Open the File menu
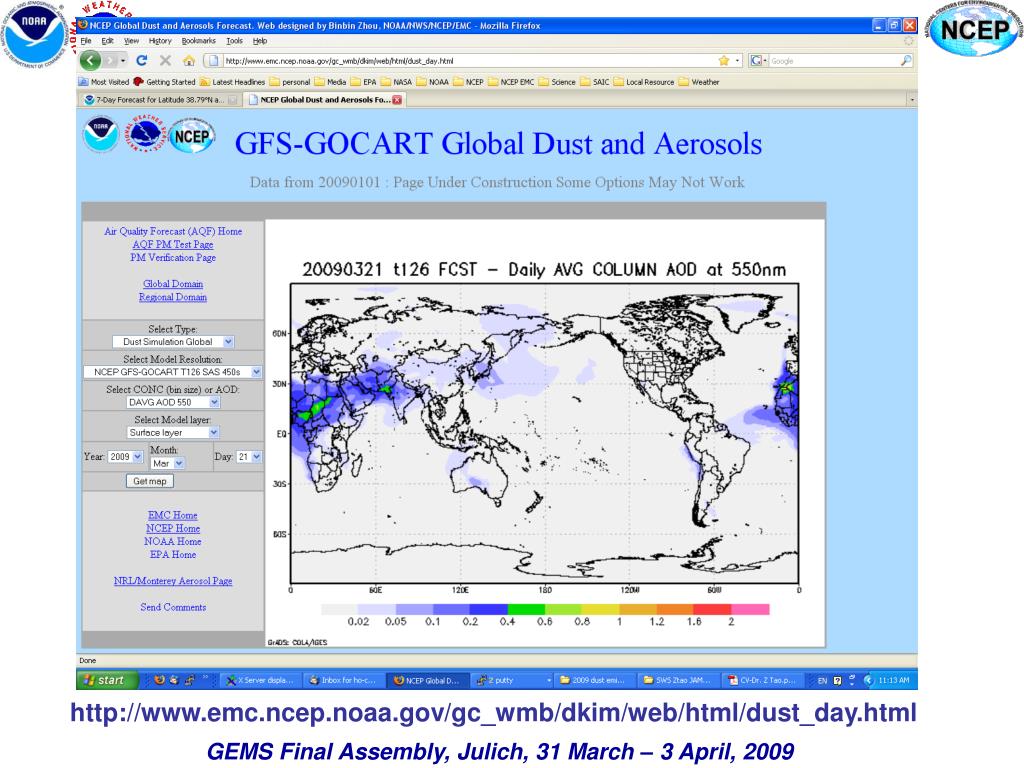The width and height of the screenshot is (1024, 768). [x=86, y=40]
